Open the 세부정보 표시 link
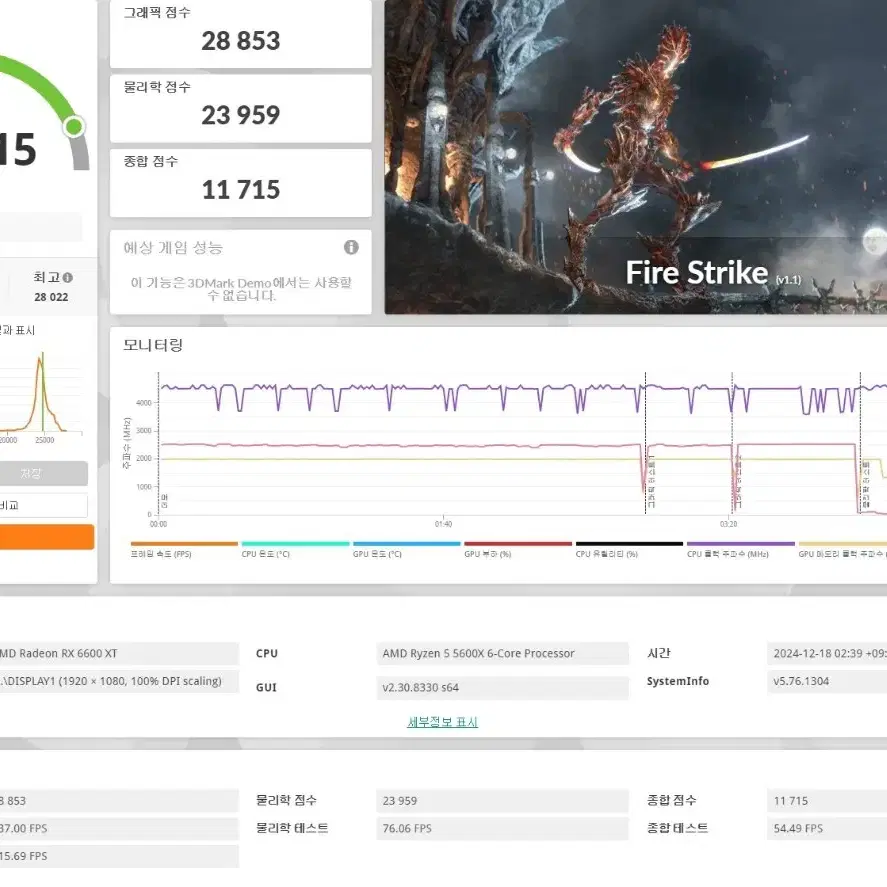Screen dimensions: 887x887 click(x=442, y=722)
